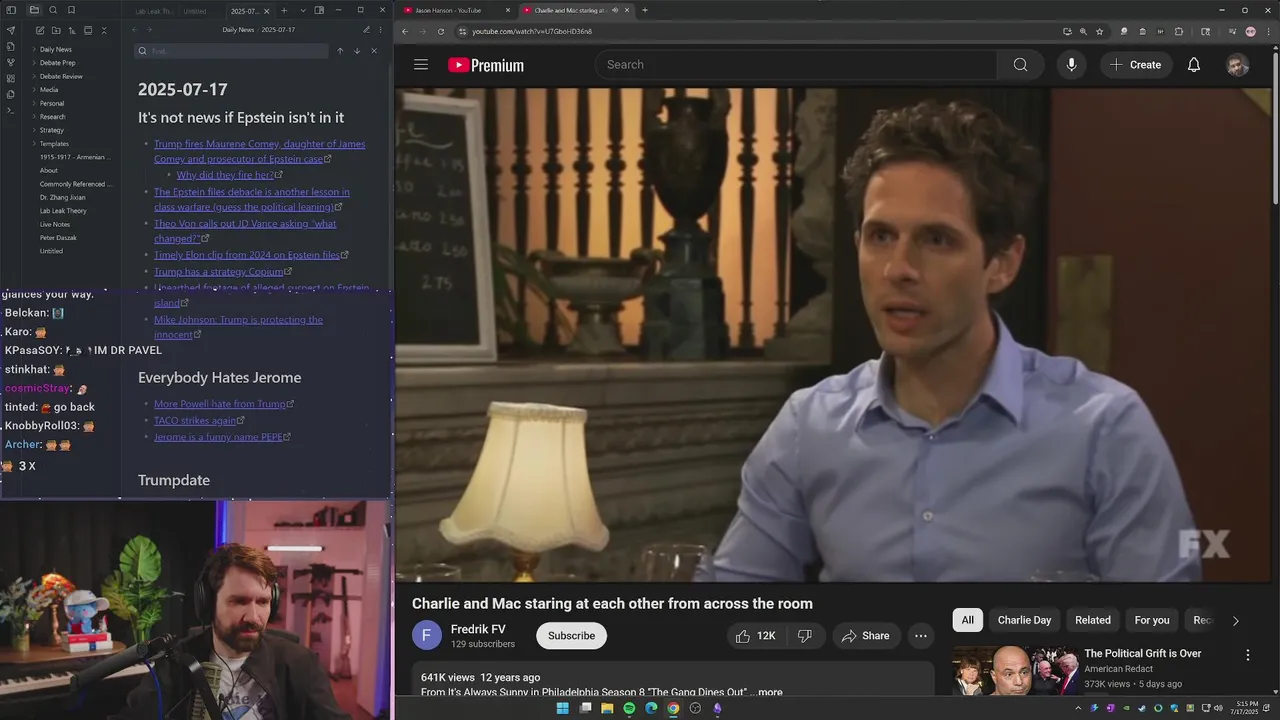Subscribe to Fredrik FV channel
The image size is (1280, 720).
tap(571, 636)
